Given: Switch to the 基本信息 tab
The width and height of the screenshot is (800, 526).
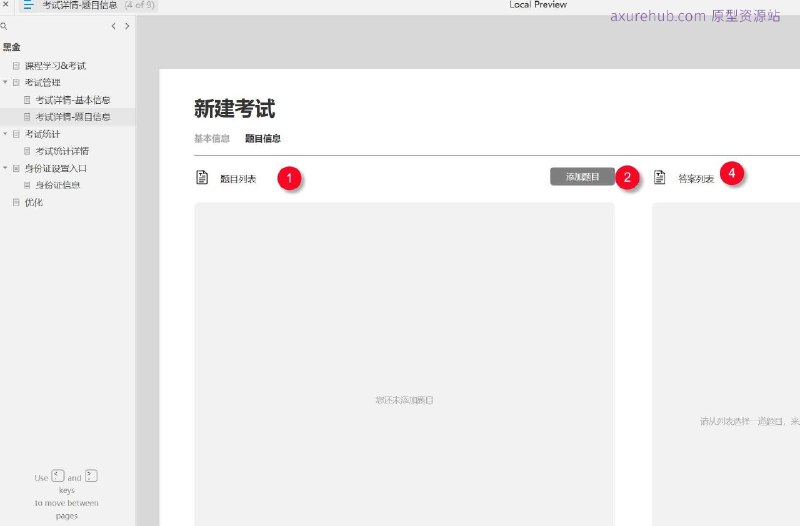Looking at the screenshot, I should coord(212,138).
